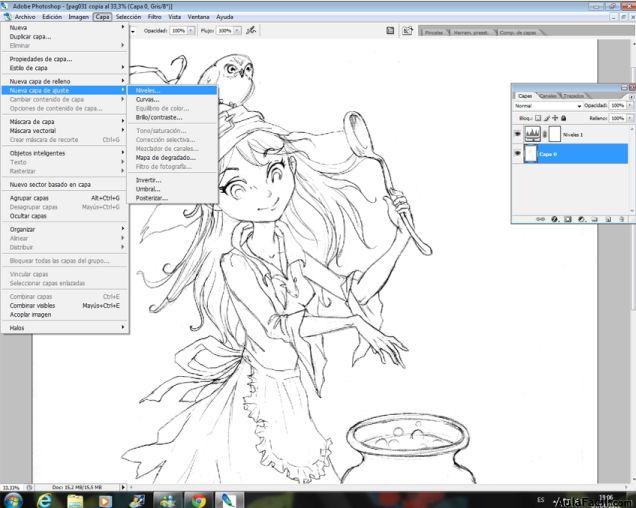Choose Curvas... adjustment layer
This screenshot has width=636, height=508.
click(172, 99)
